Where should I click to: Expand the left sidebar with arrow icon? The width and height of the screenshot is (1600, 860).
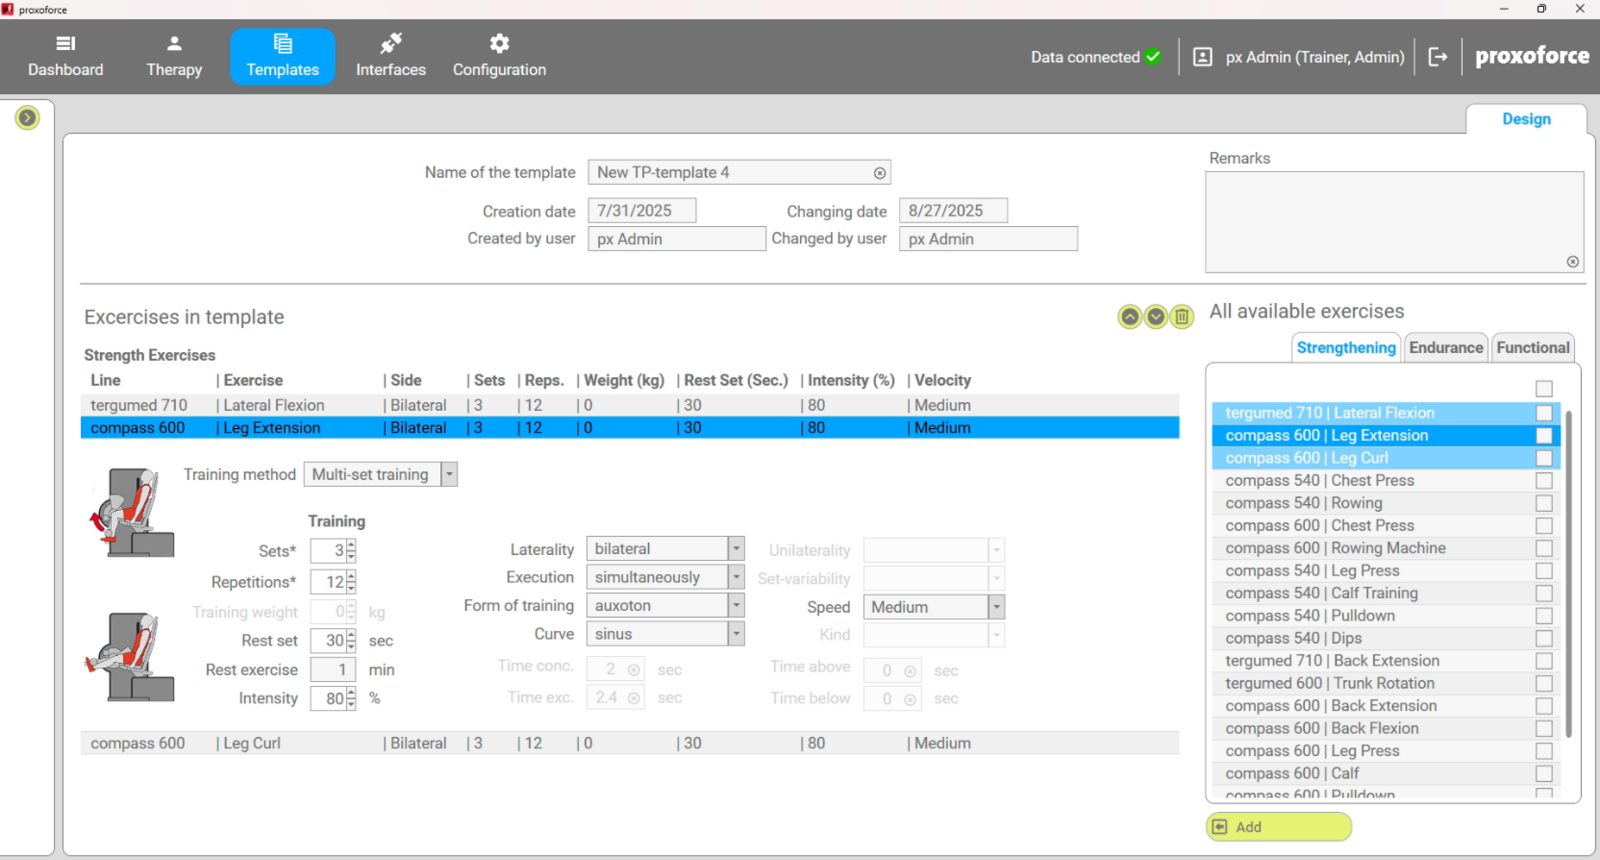(x=28, y=118)
